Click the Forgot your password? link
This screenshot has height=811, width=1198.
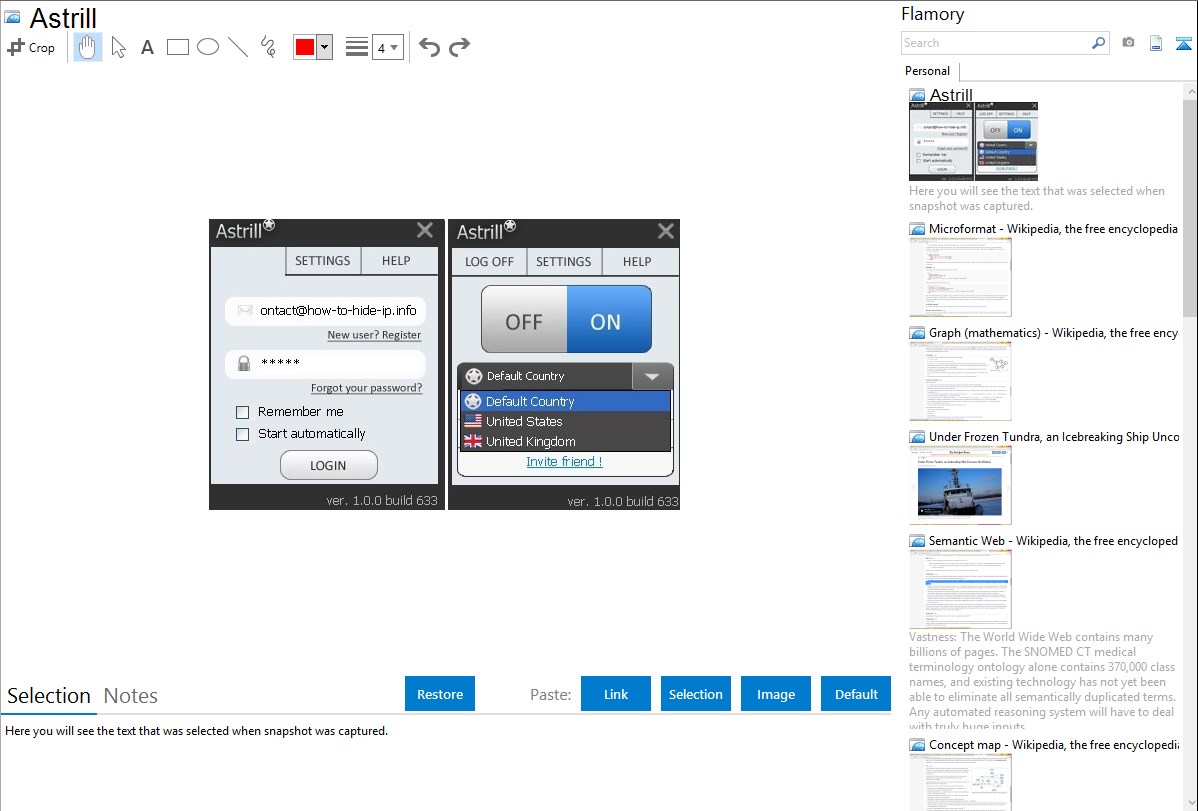tap(367, 388)
